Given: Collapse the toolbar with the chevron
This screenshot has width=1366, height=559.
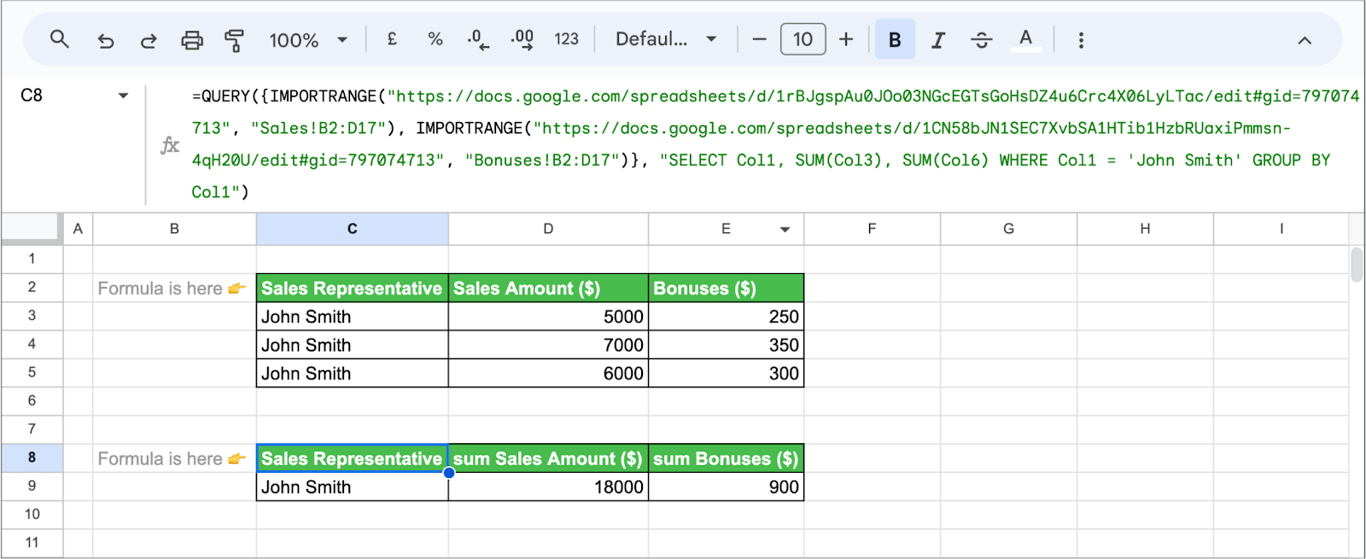Looking at the screenshot, I should 1304,40.
